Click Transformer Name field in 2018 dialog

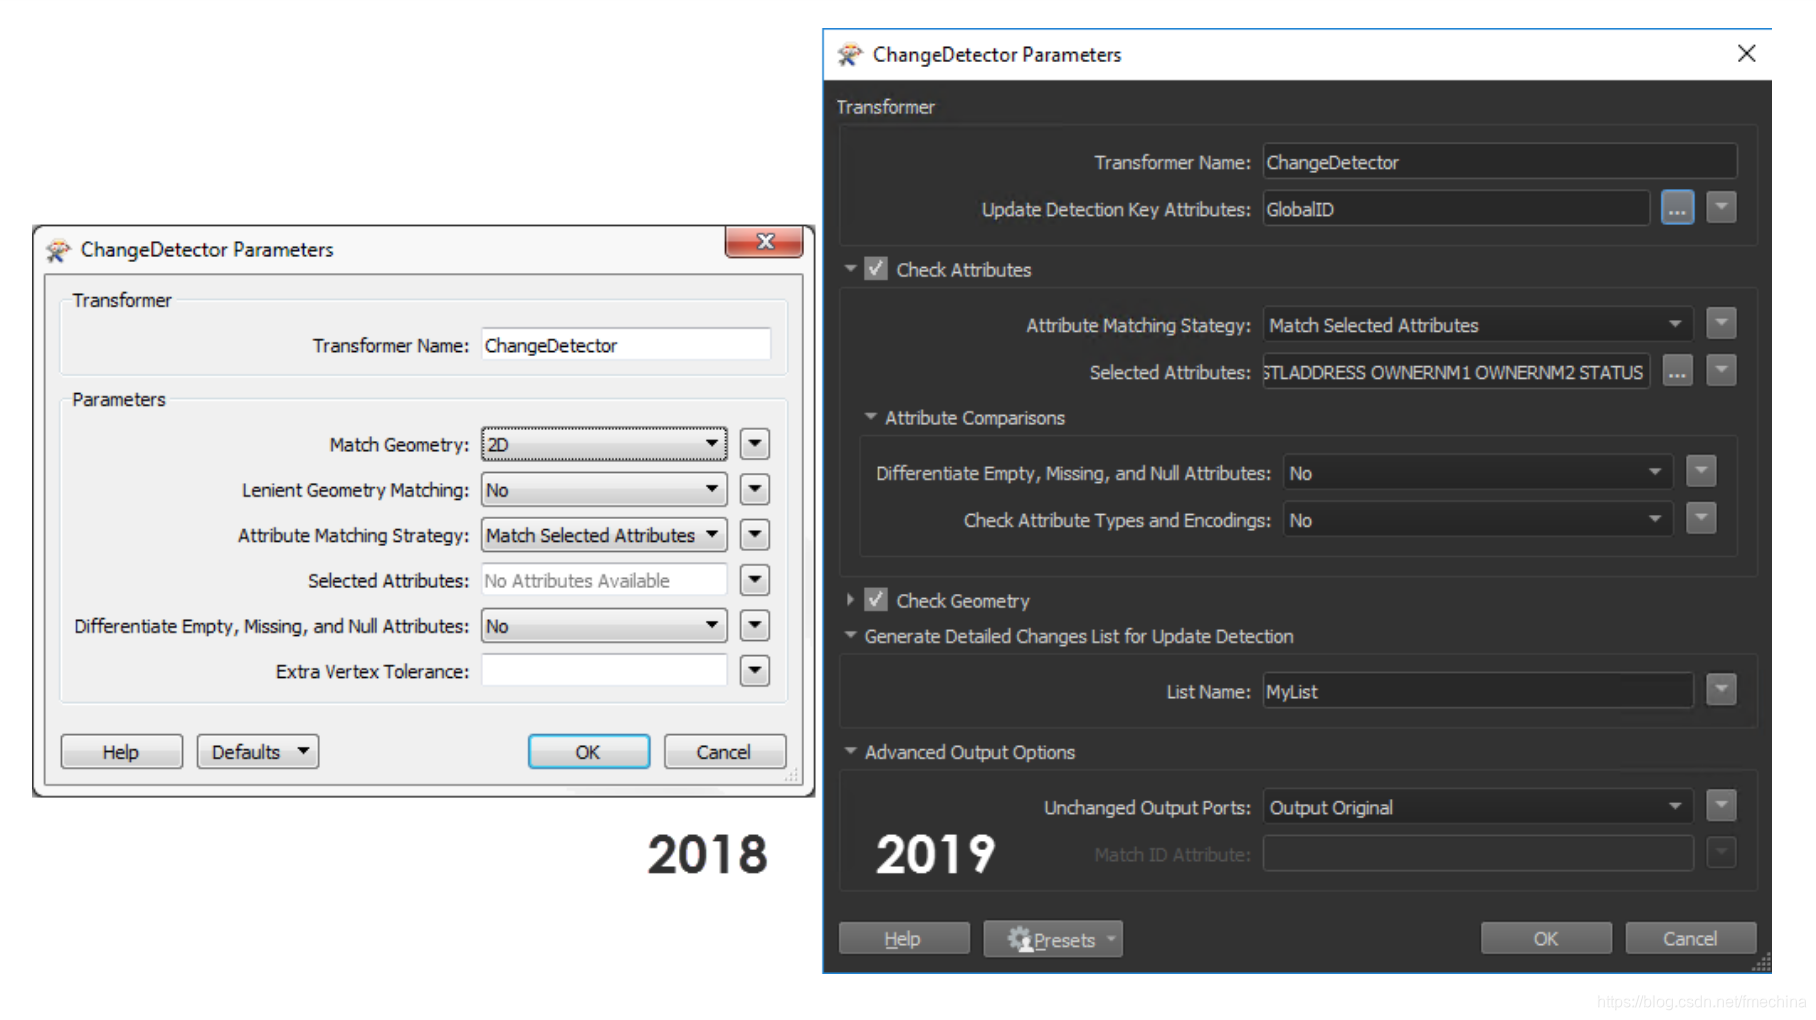point(626,345)
